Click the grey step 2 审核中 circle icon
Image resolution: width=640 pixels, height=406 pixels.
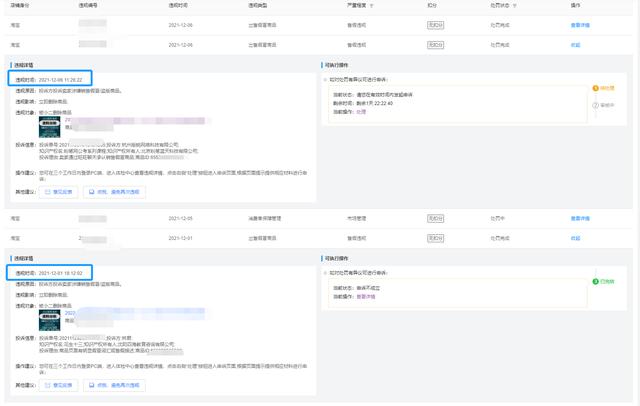pos(597,105)
